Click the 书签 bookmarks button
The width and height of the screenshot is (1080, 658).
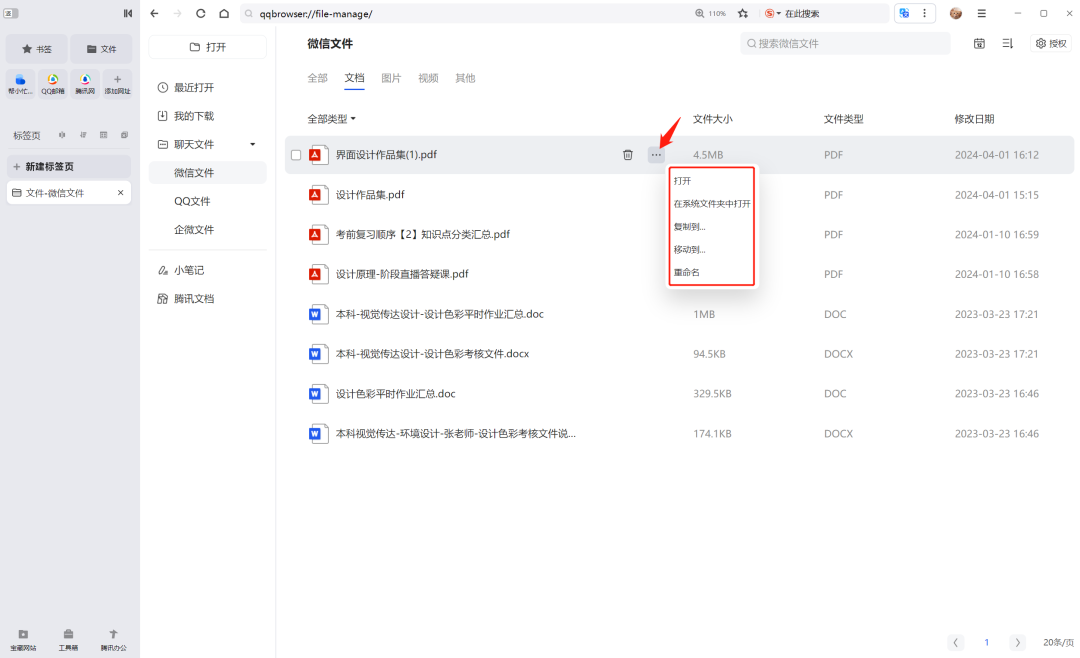(x=37, y=49)
